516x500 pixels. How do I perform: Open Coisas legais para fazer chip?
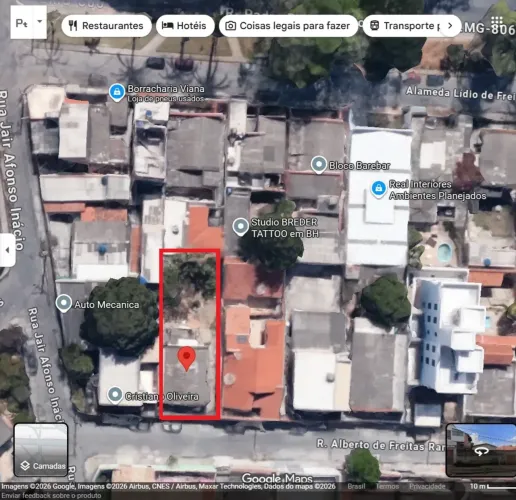tap(288, 26)
